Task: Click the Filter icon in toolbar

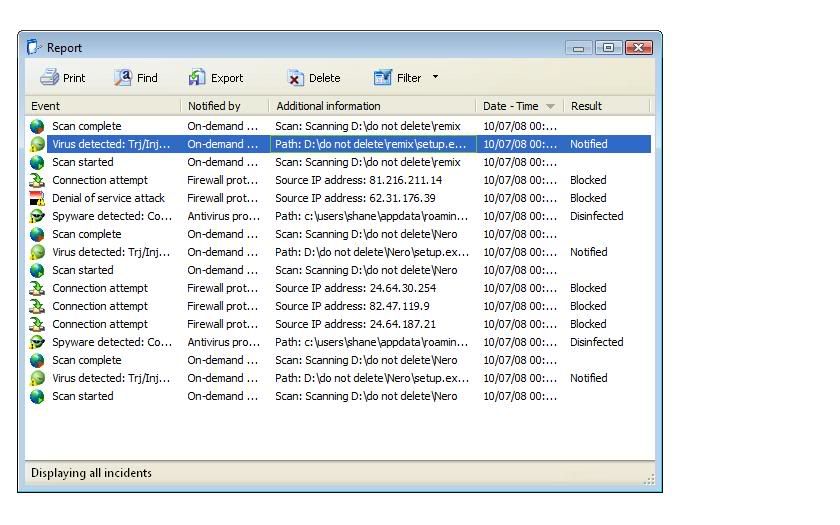Action: click(383, 78)
